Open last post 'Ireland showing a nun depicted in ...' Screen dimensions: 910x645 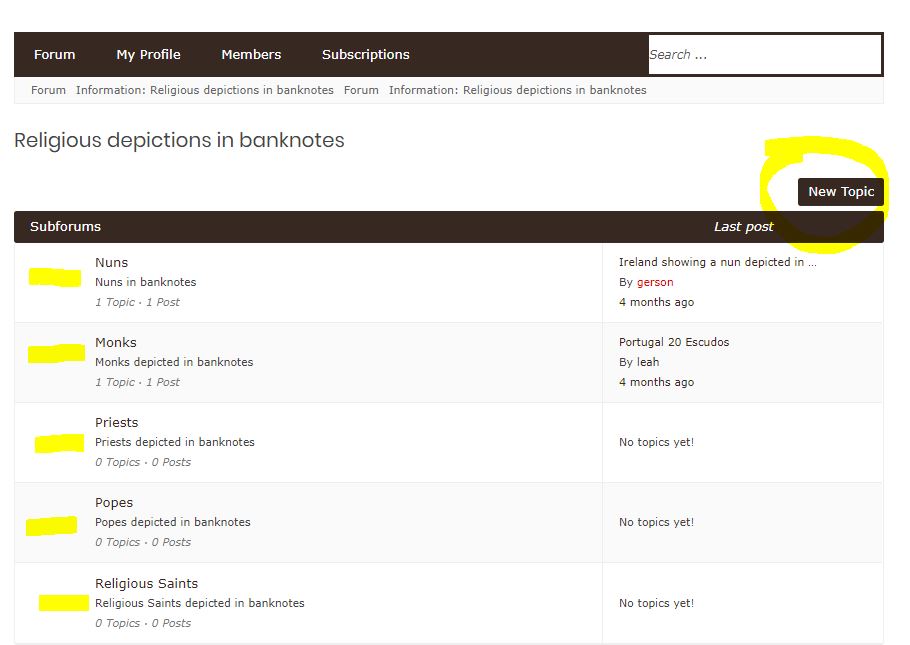[717, 262]
